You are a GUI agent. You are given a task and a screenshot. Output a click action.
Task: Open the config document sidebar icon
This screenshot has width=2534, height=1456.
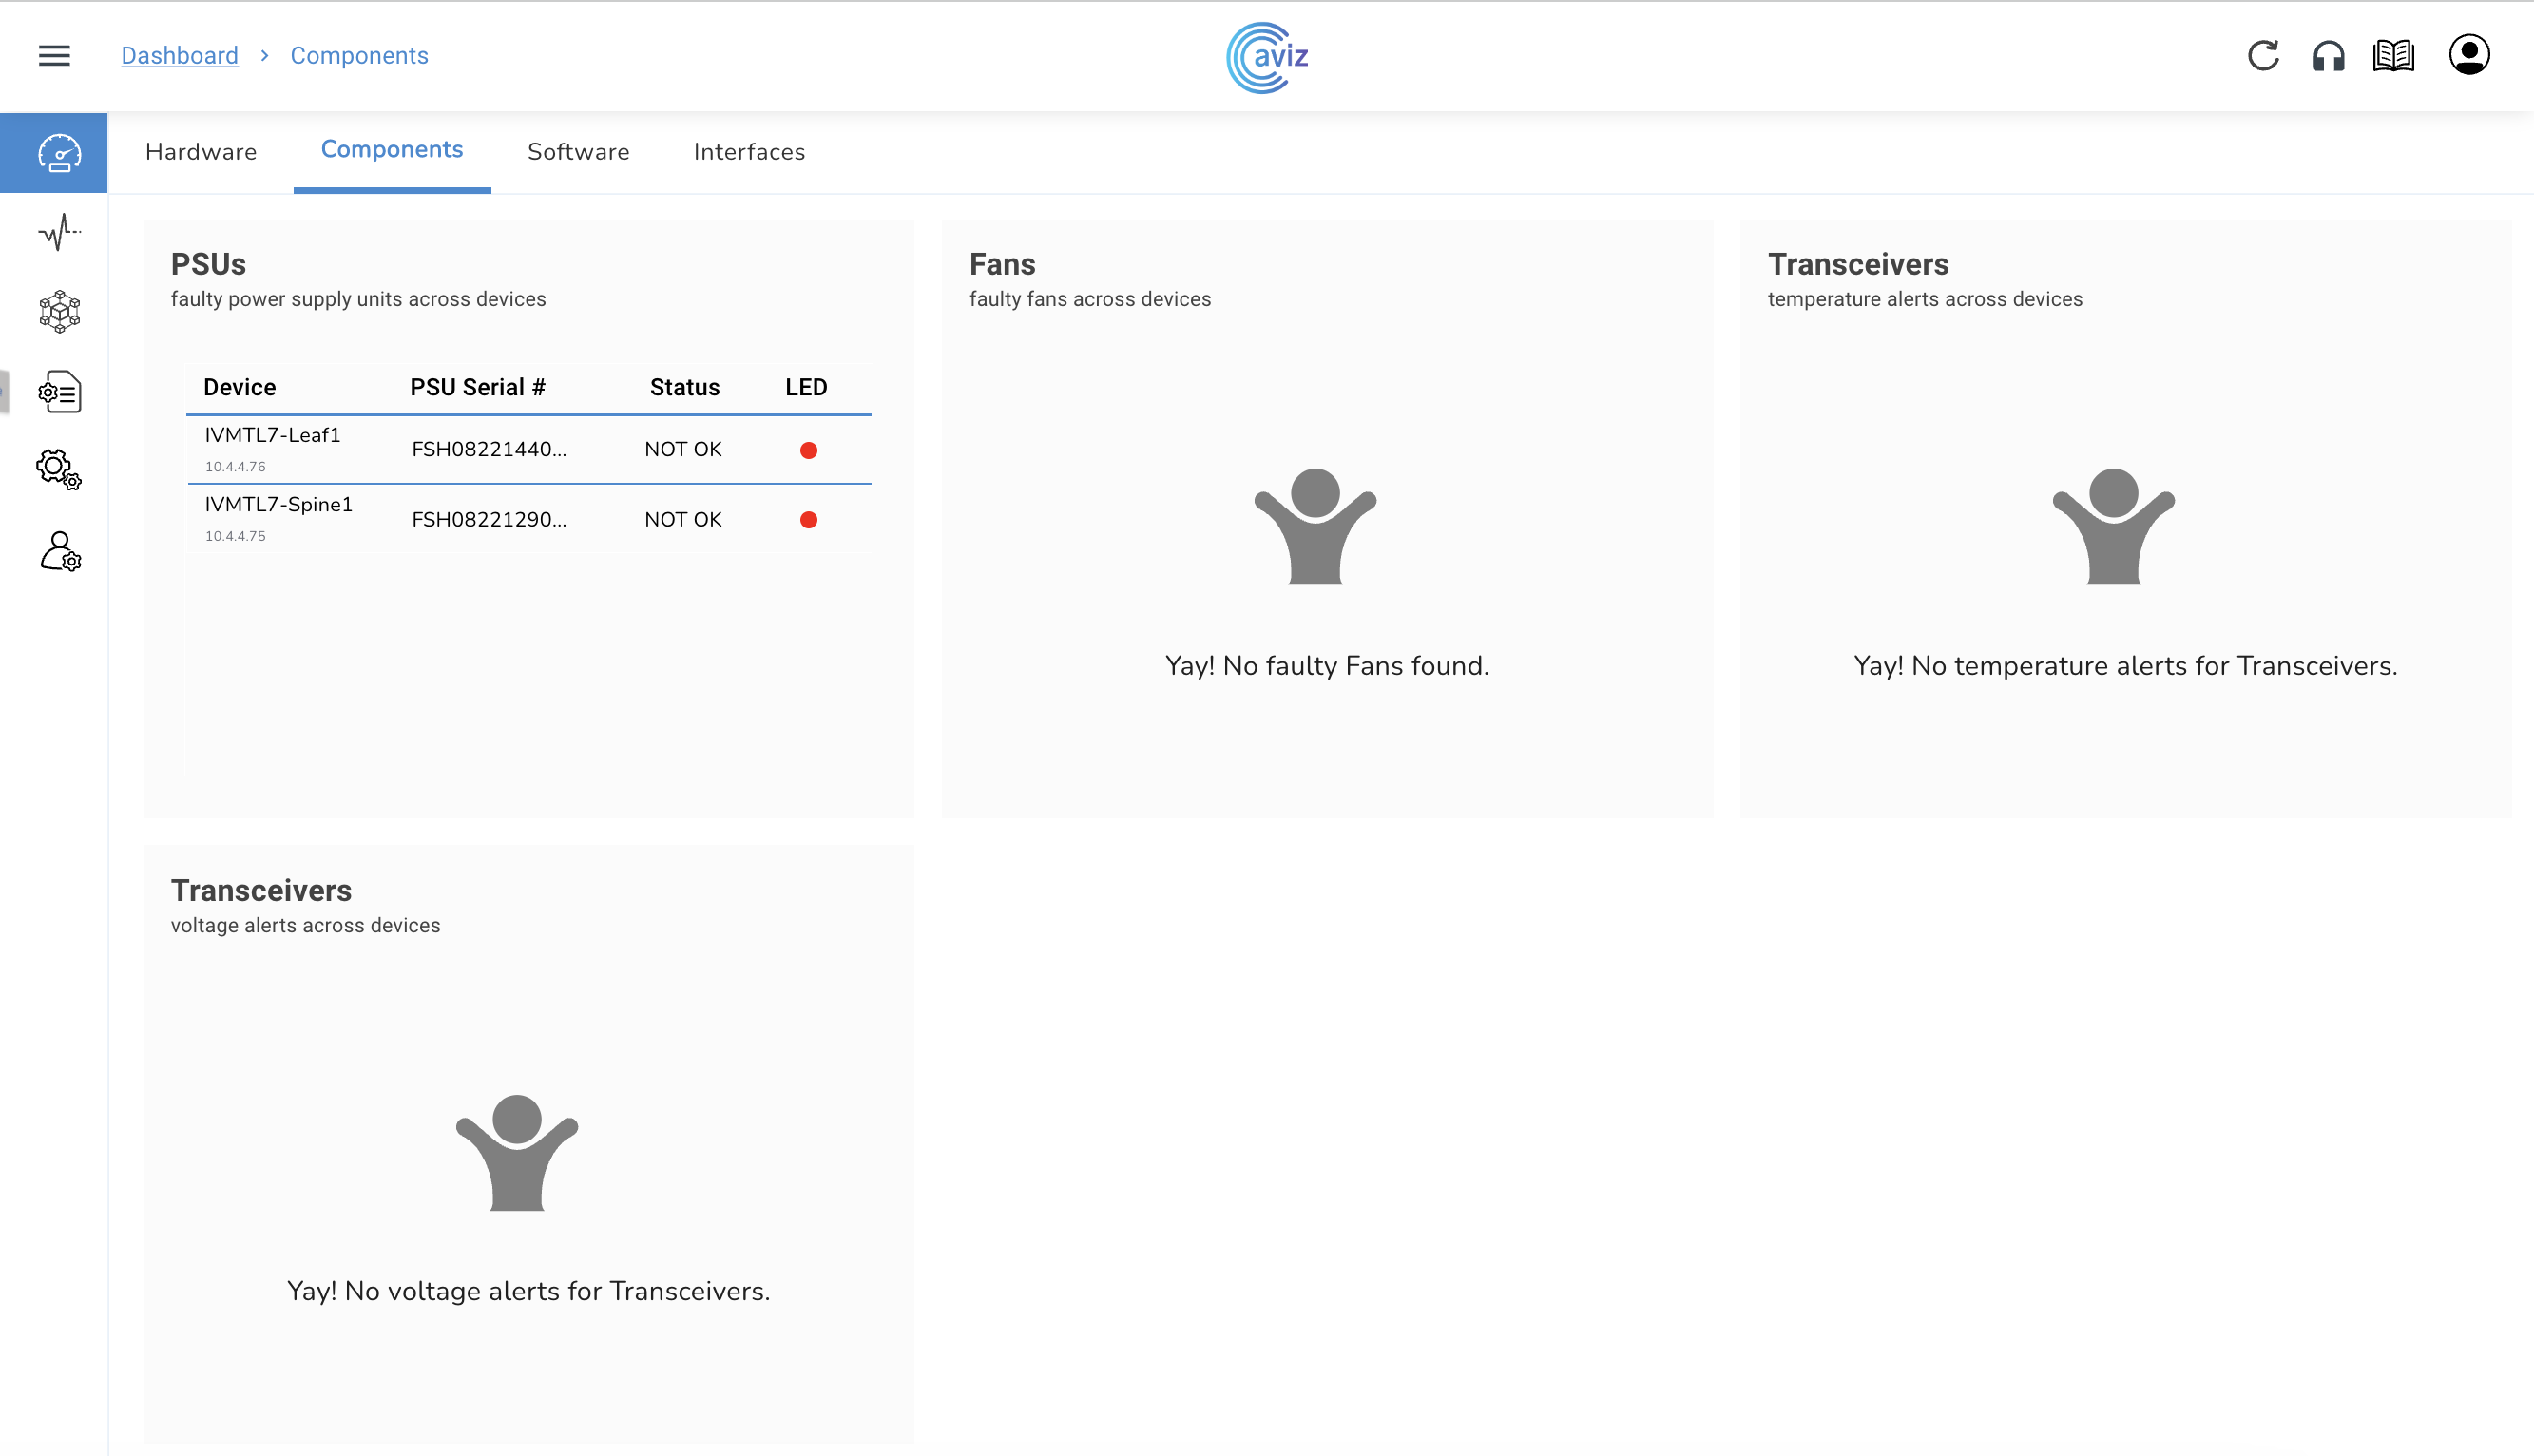[x=59, y=392]
